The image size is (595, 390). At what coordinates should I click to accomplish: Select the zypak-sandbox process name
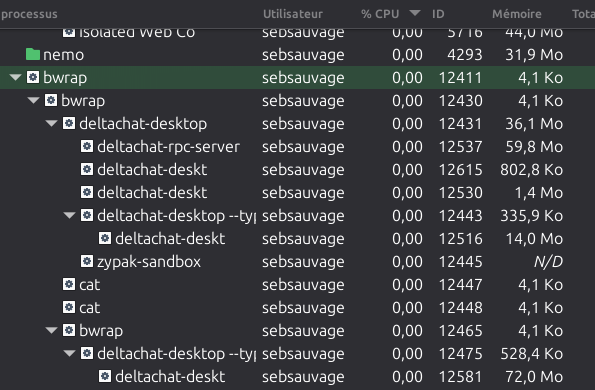(x=149, y=262)
